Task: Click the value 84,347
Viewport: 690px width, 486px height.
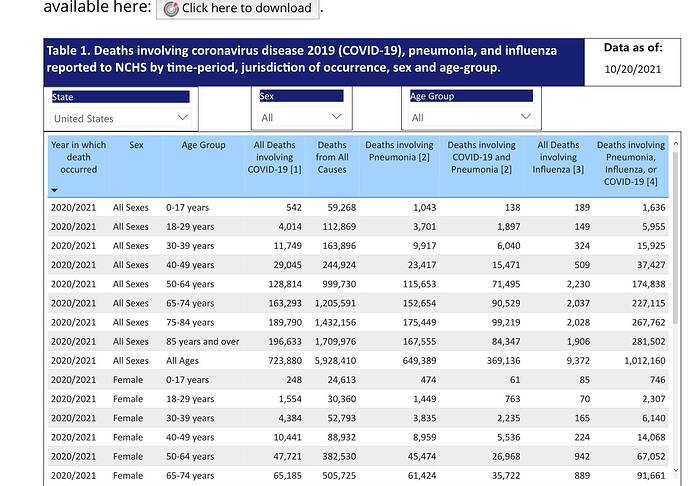Action: point(506,342)
